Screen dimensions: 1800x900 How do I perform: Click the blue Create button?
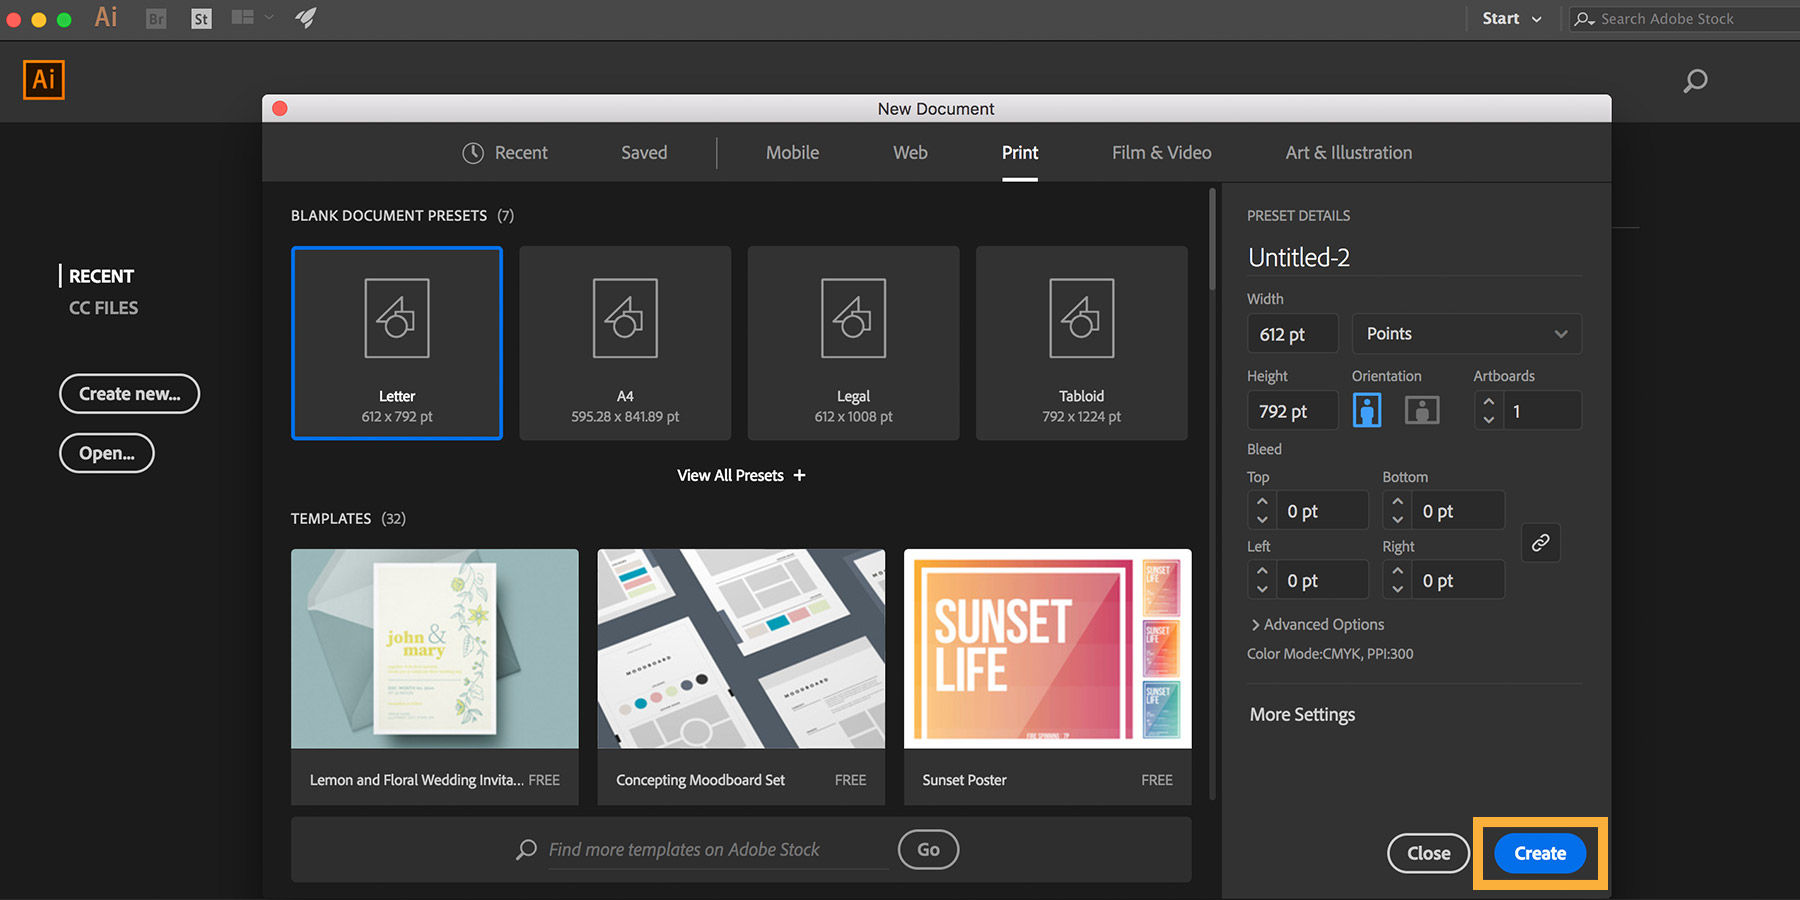coord(1539,853)
